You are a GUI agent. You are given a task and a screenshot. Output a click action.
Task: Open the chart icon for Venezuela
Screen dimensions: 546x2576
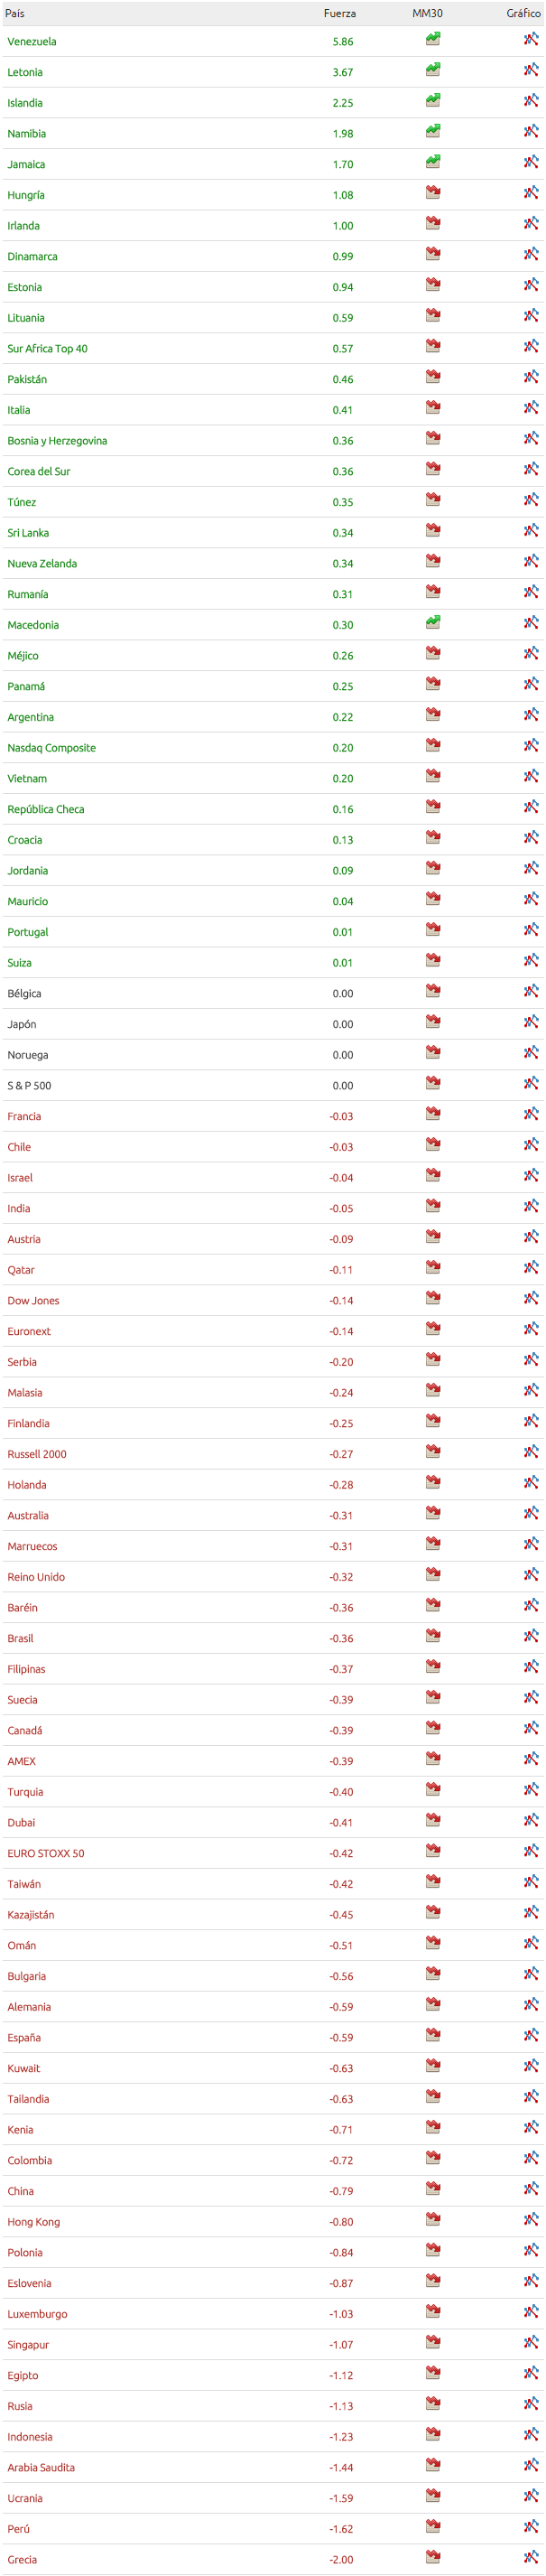pos(531,40)
